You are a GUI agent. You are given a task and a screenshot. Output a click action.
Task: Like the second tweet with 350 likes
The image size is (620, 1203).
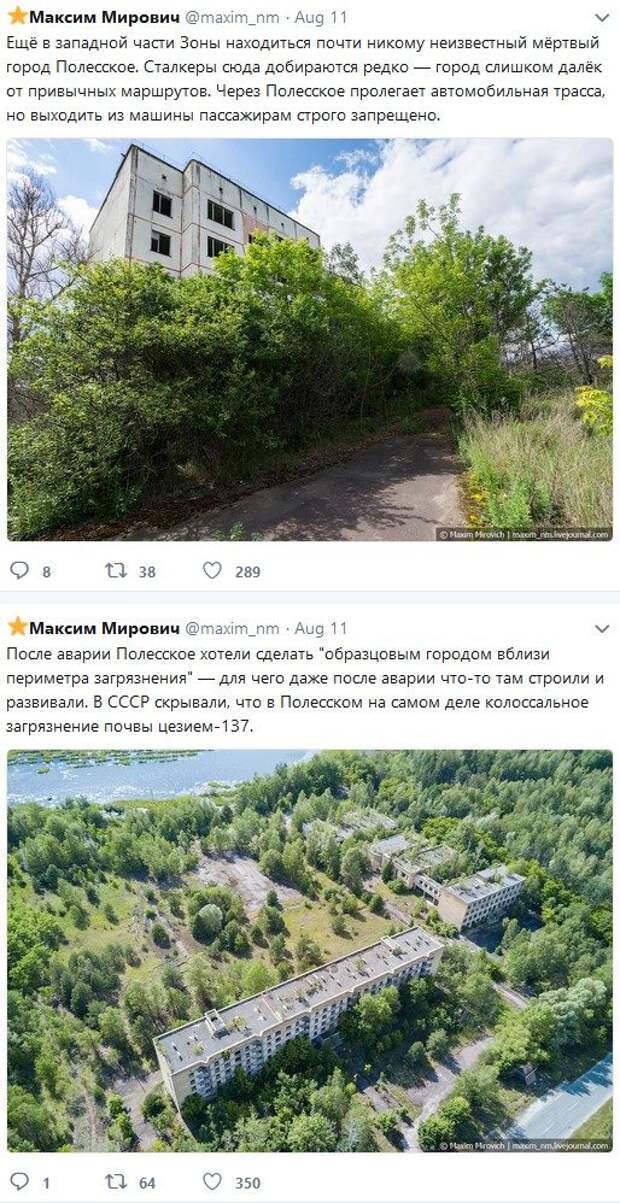212,1181
